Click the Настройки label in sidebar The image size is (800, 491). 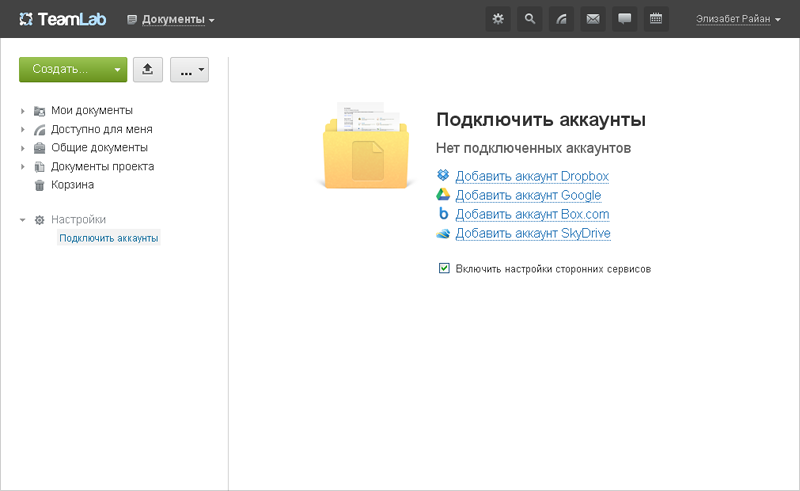pyautogui.click(x=79, y=219)
